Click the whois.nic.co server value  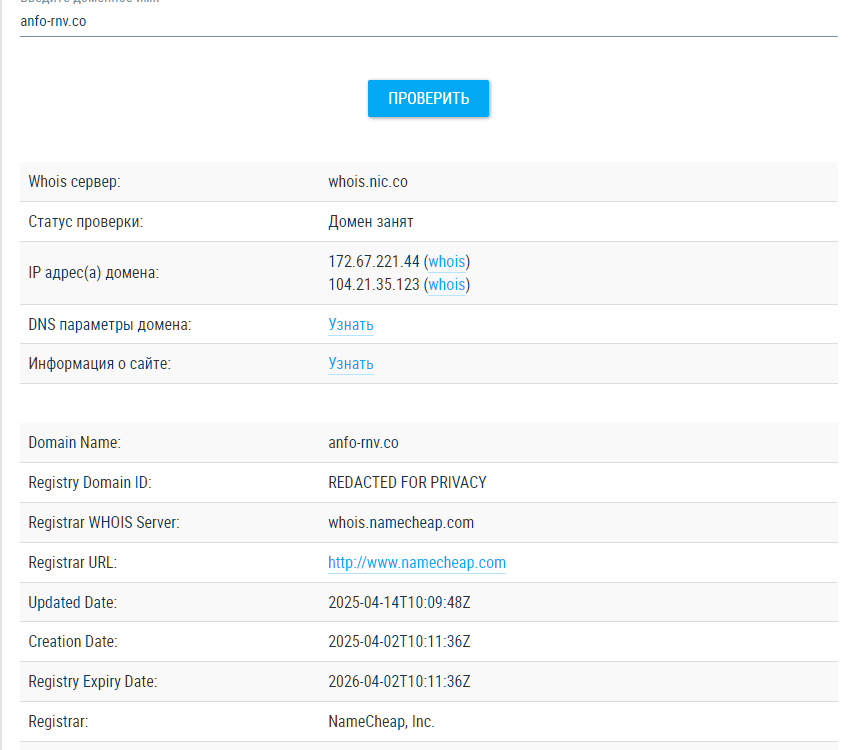pyautogui.click(x=368, y=182)
